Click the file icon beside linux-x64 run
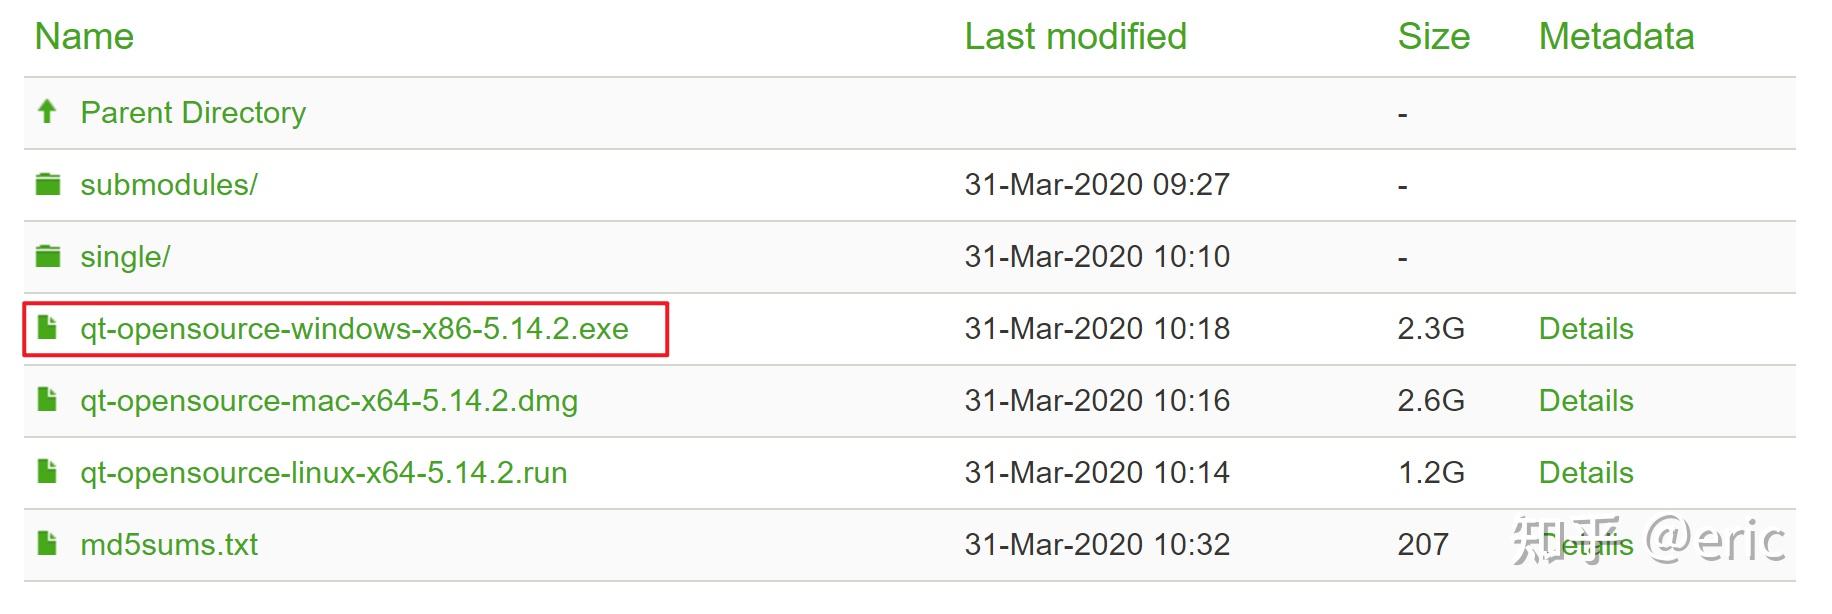 46,471
